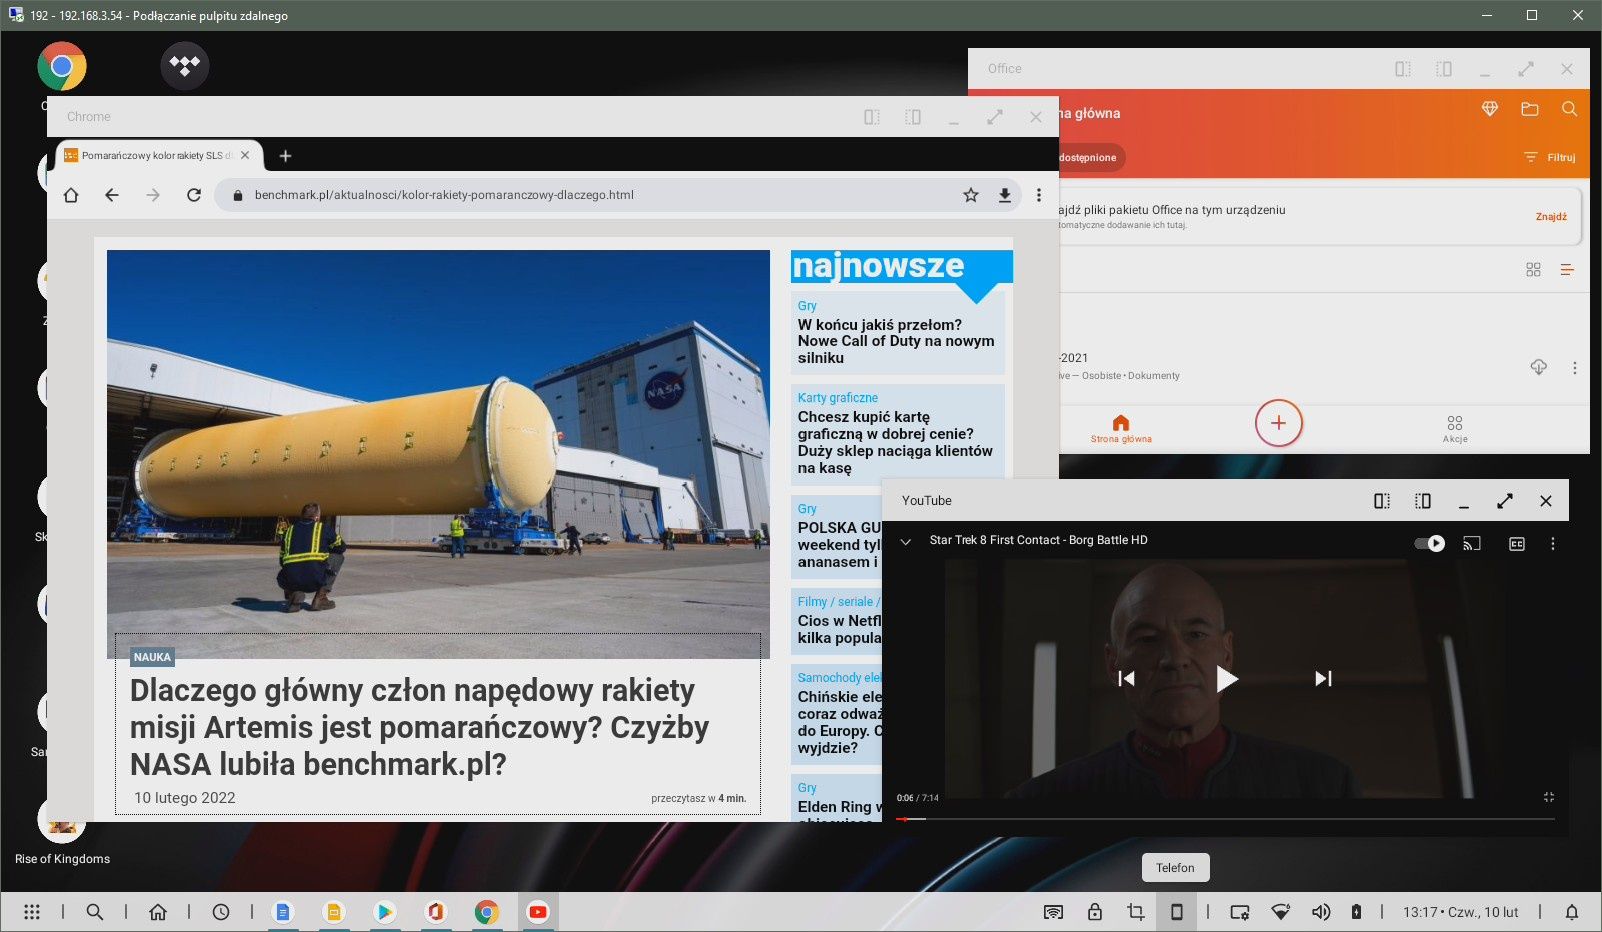
Task: Open graphics card shop news item
Action: tap(895, 442)
